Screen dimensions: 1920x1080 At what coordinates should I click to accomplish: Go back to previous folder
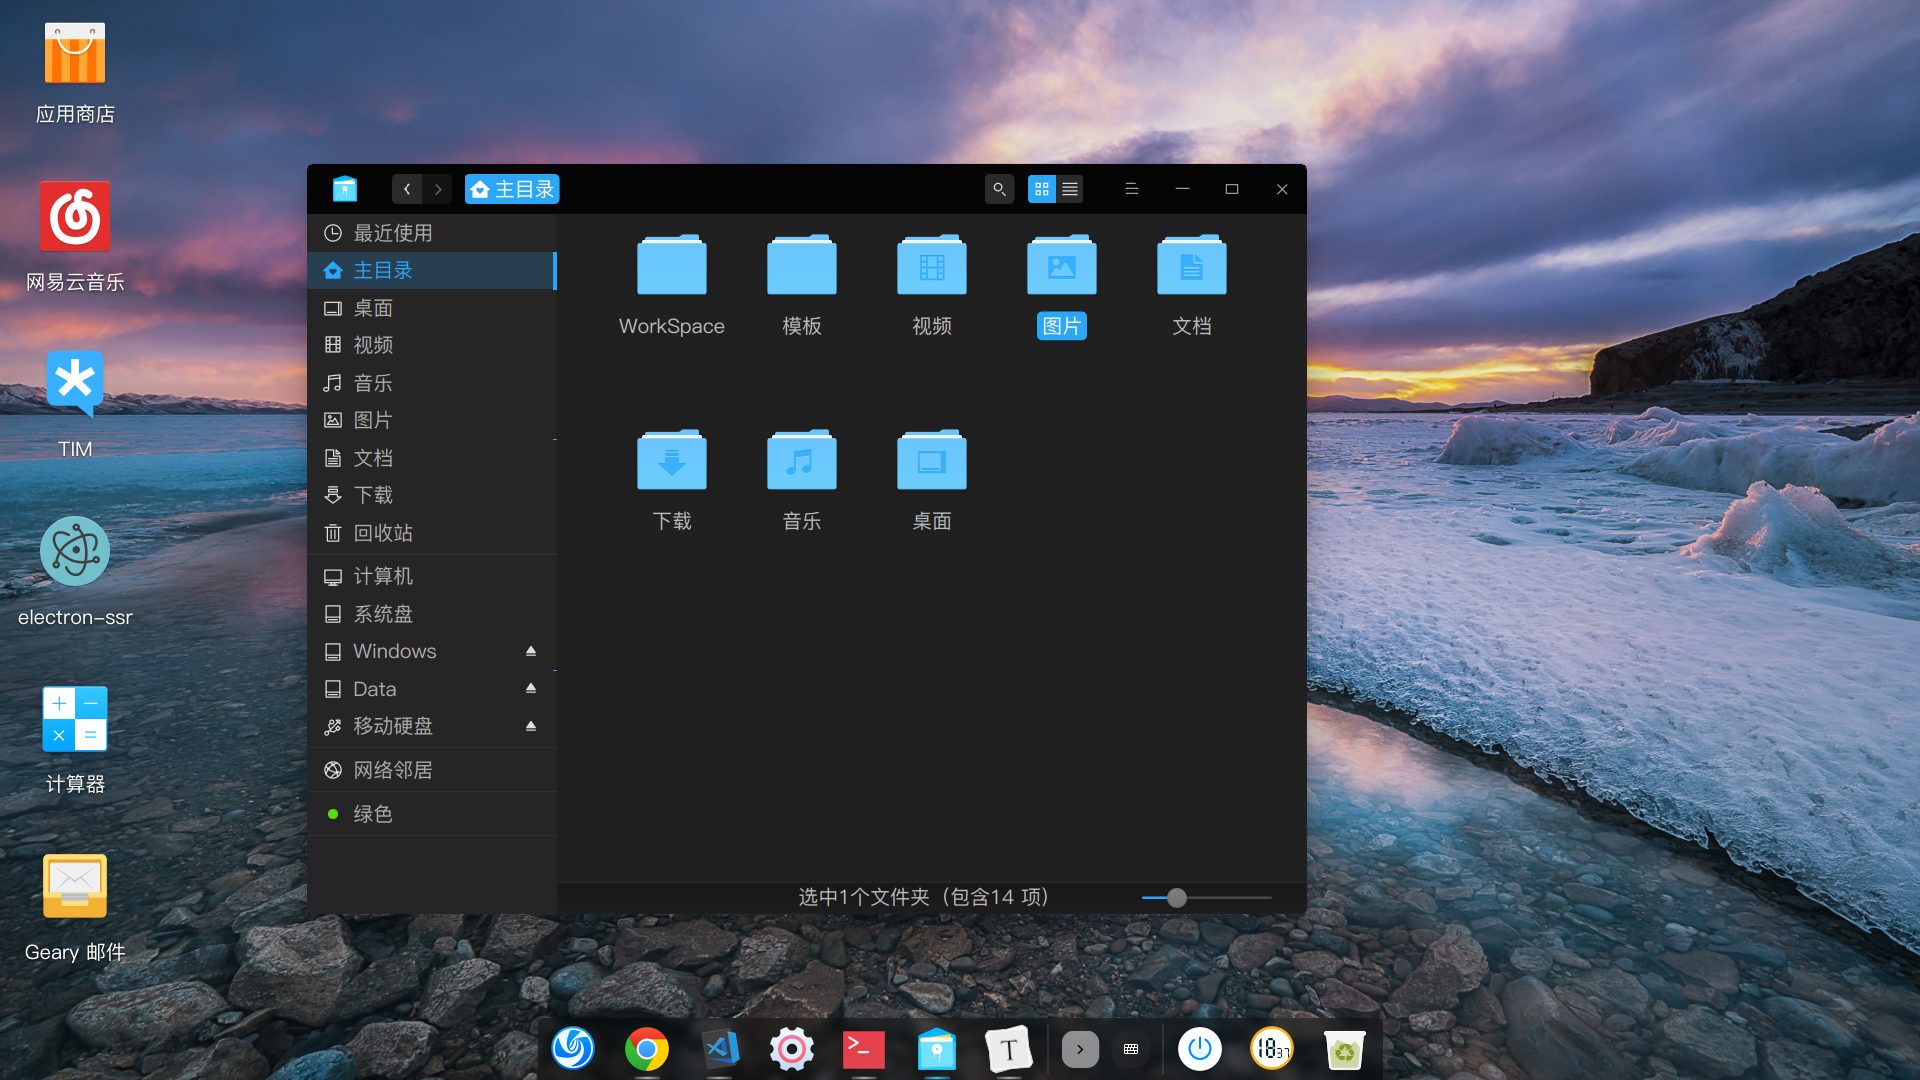pyautogui.click(x=407, y=189)
